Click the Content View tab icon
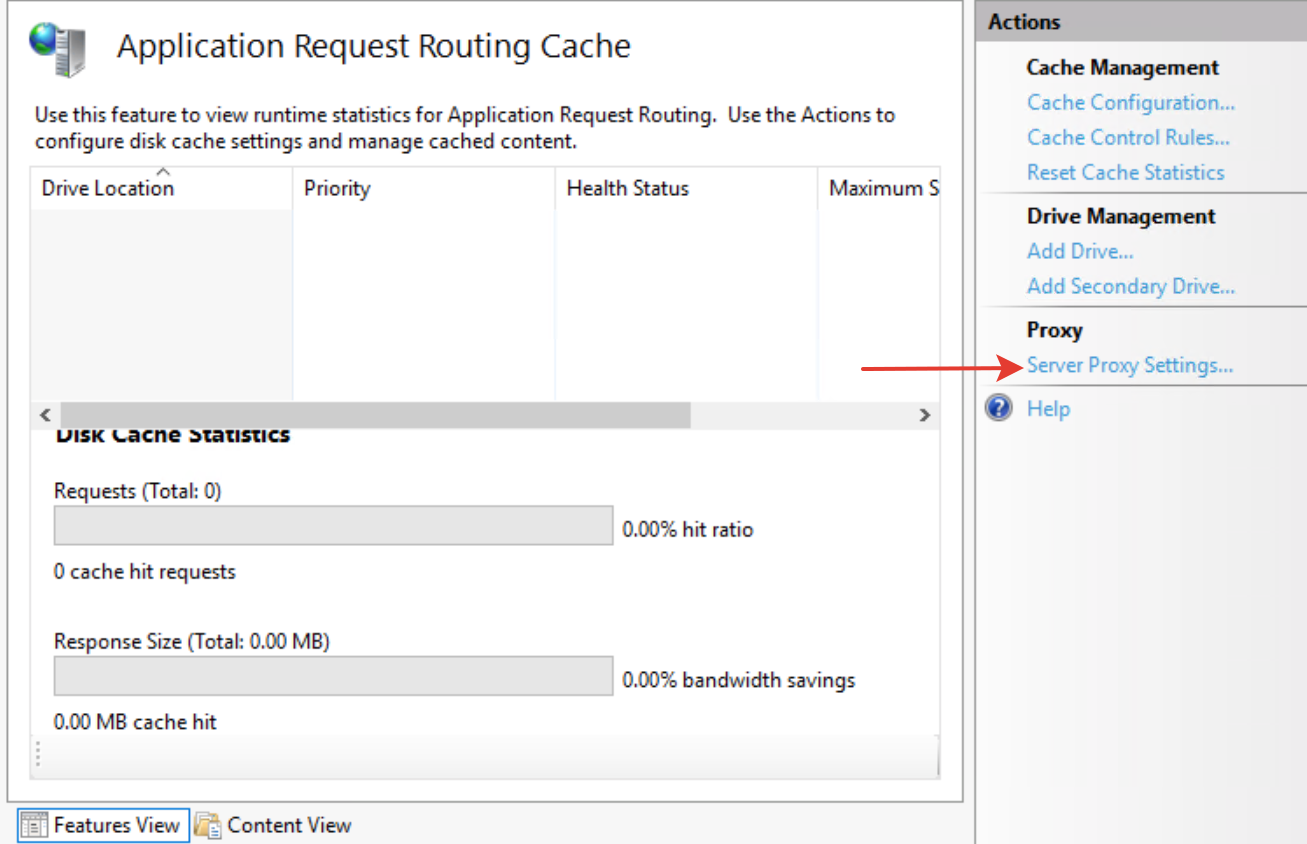This screenshot has height=844, width=1307. point(208,825)
